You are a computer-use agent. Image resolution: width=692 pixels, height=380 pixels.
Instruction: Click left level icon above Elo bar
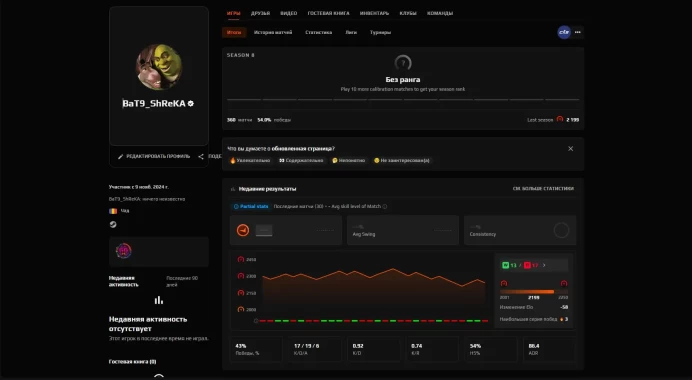(x=504, y=283)
